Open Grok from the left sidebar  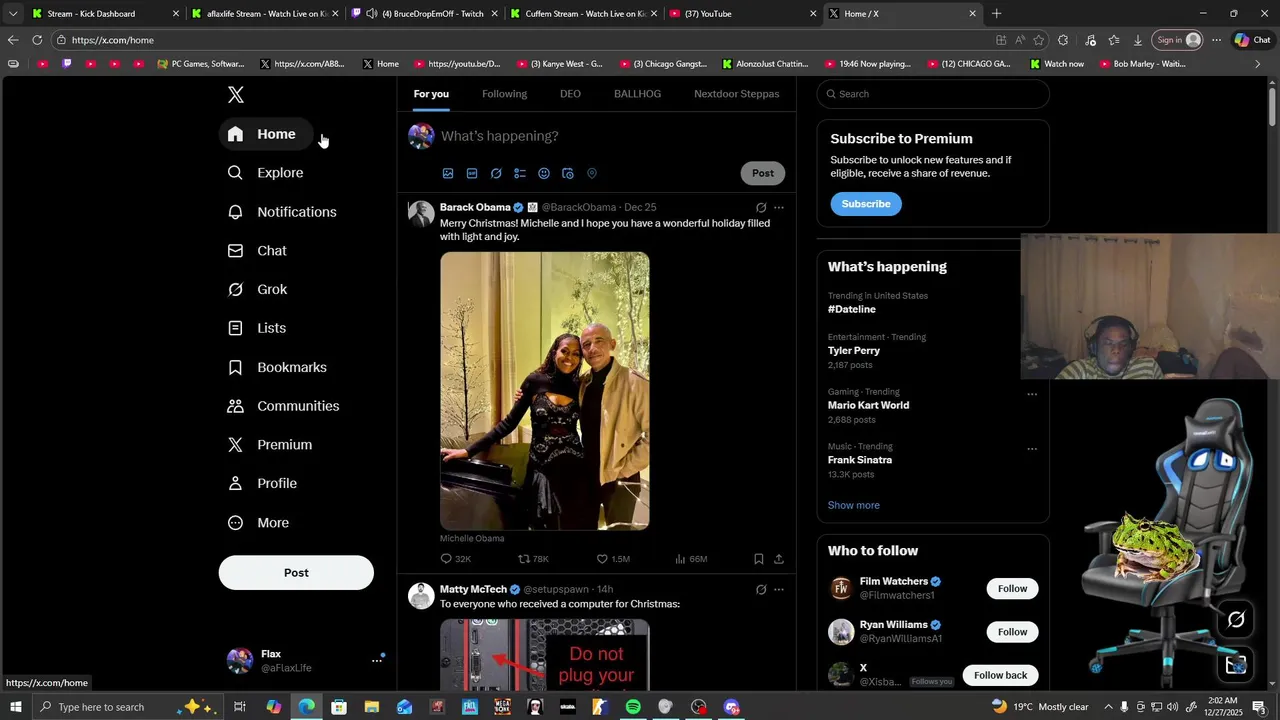[258, 290]
